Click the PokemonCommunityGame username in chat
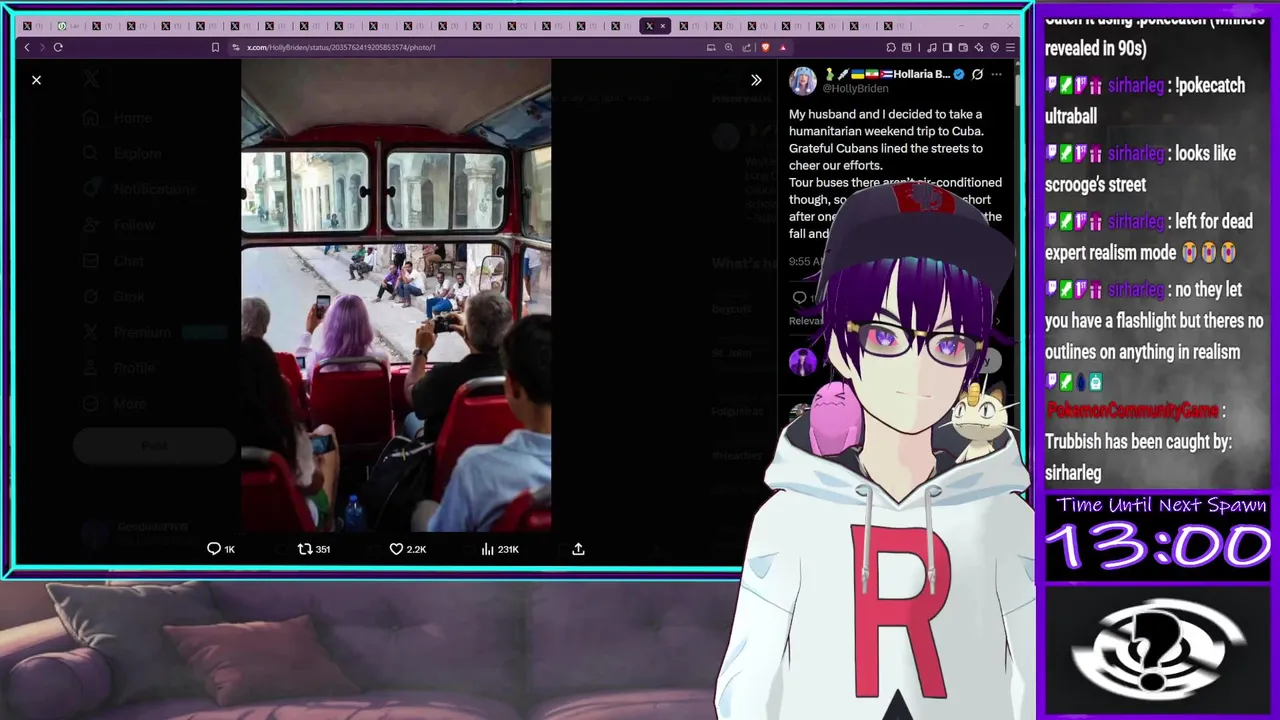 point(1131,410)
